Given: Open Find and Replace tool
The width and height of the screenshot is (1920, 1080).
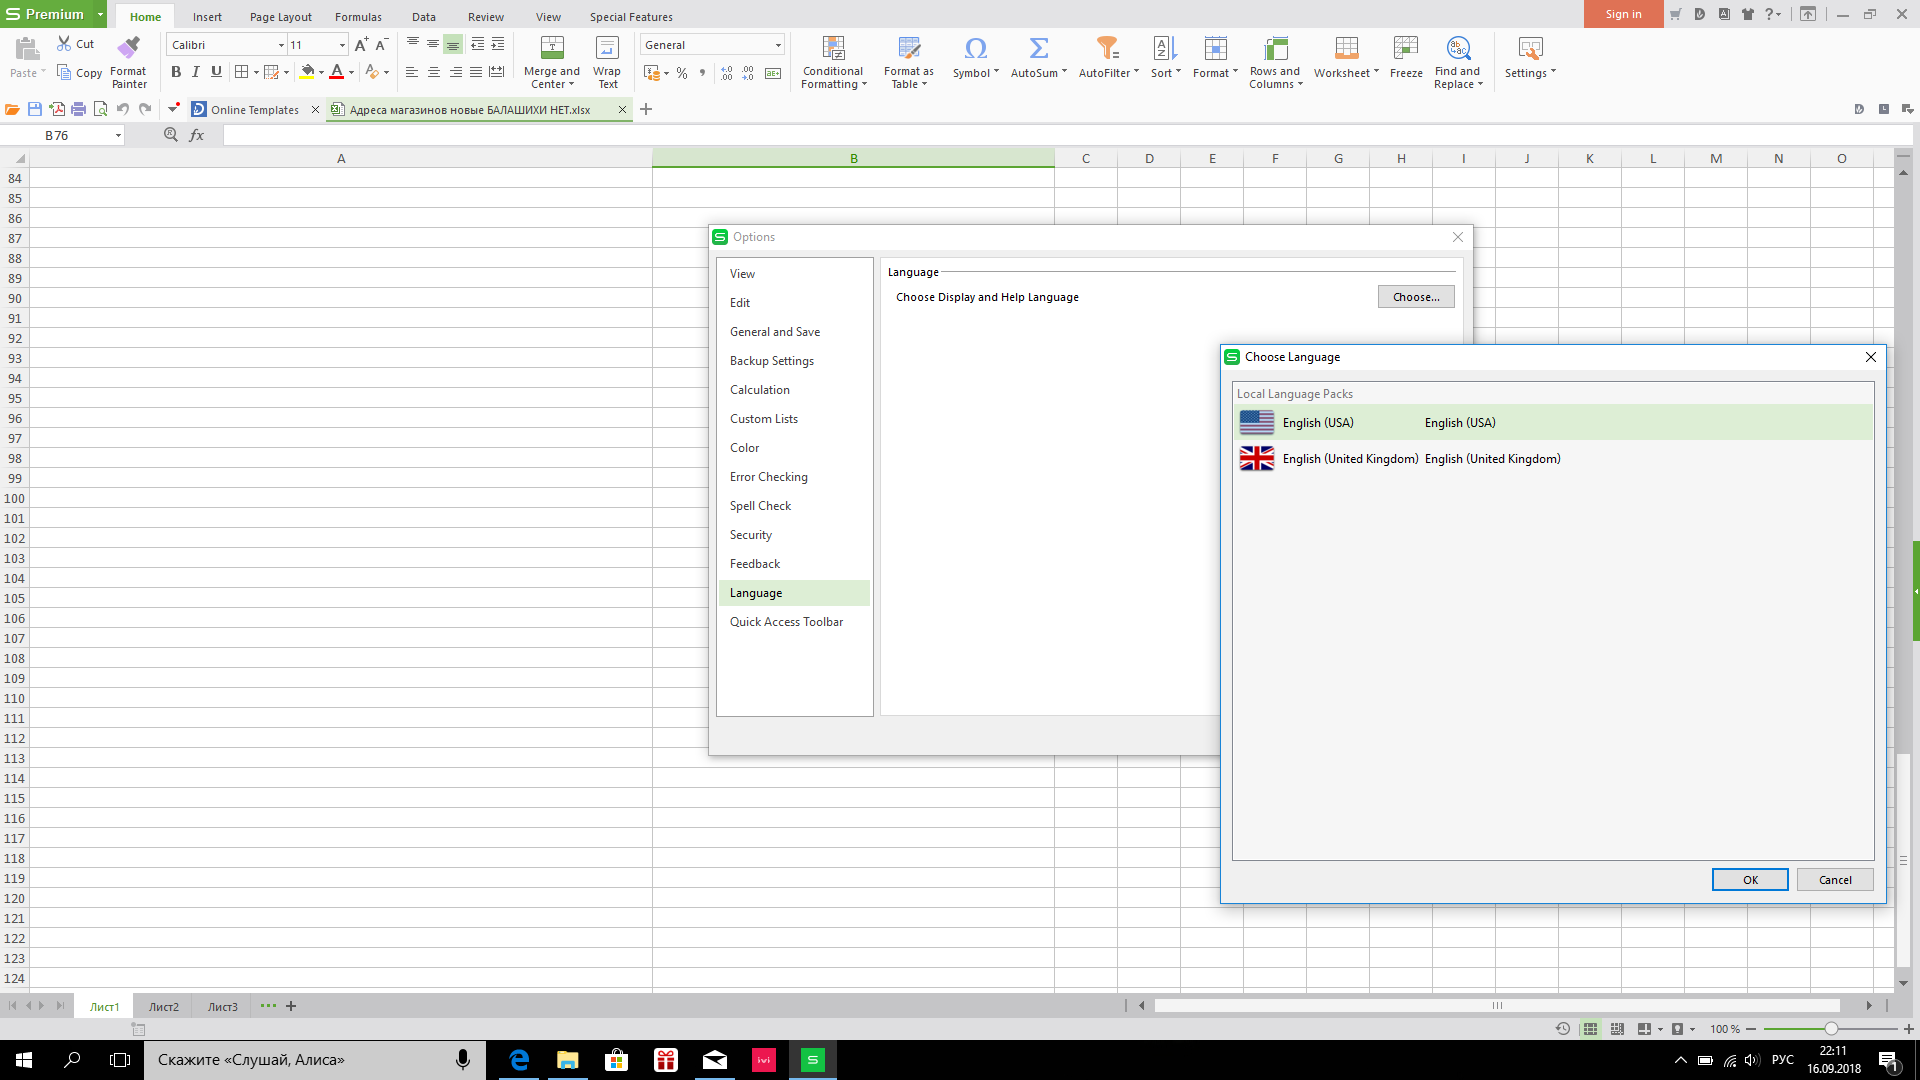Looking at the screenshot, I should [1458, 48].
